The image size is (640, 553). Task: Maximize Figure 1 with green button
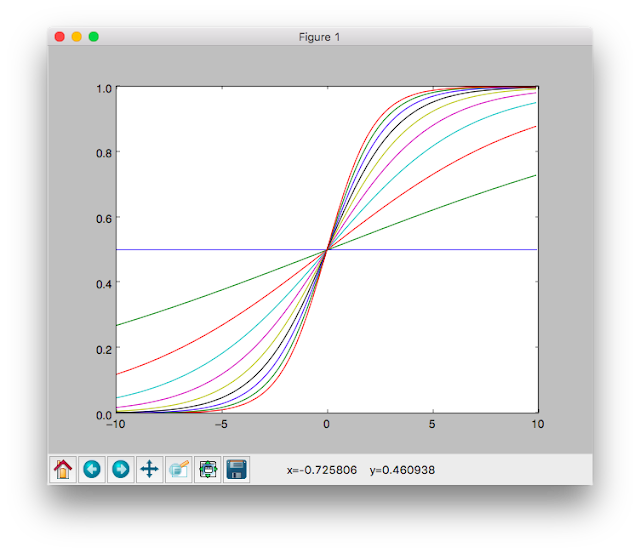click(94, 37)
